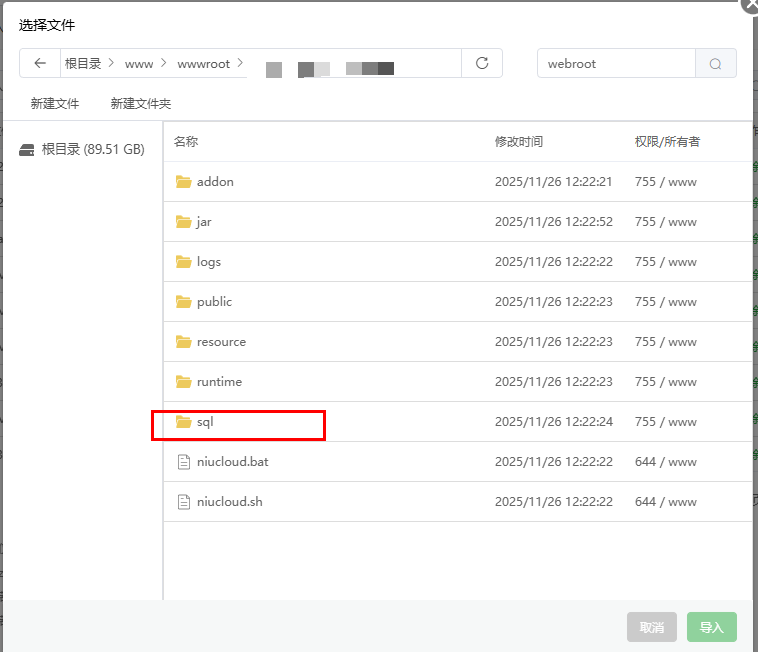Image resolution: width=758 pixels, height=652 pixels.
Task: Open the sql folder
Action: [x=205, y=422]
